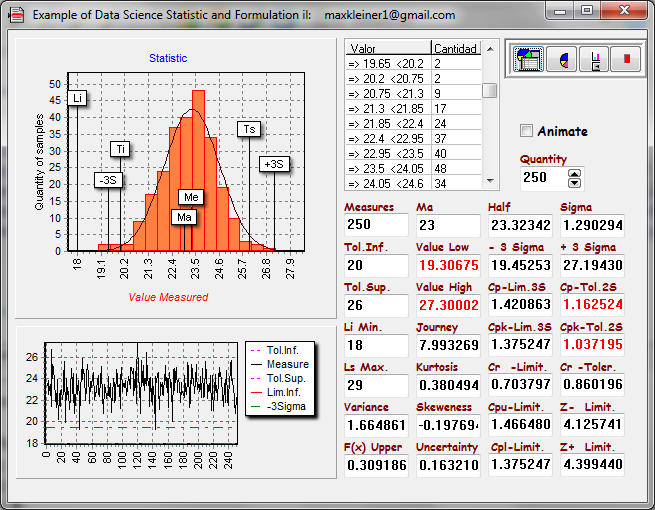Increase Quantity with the up arrow
The image size is (655, 510).
point(574,172)
